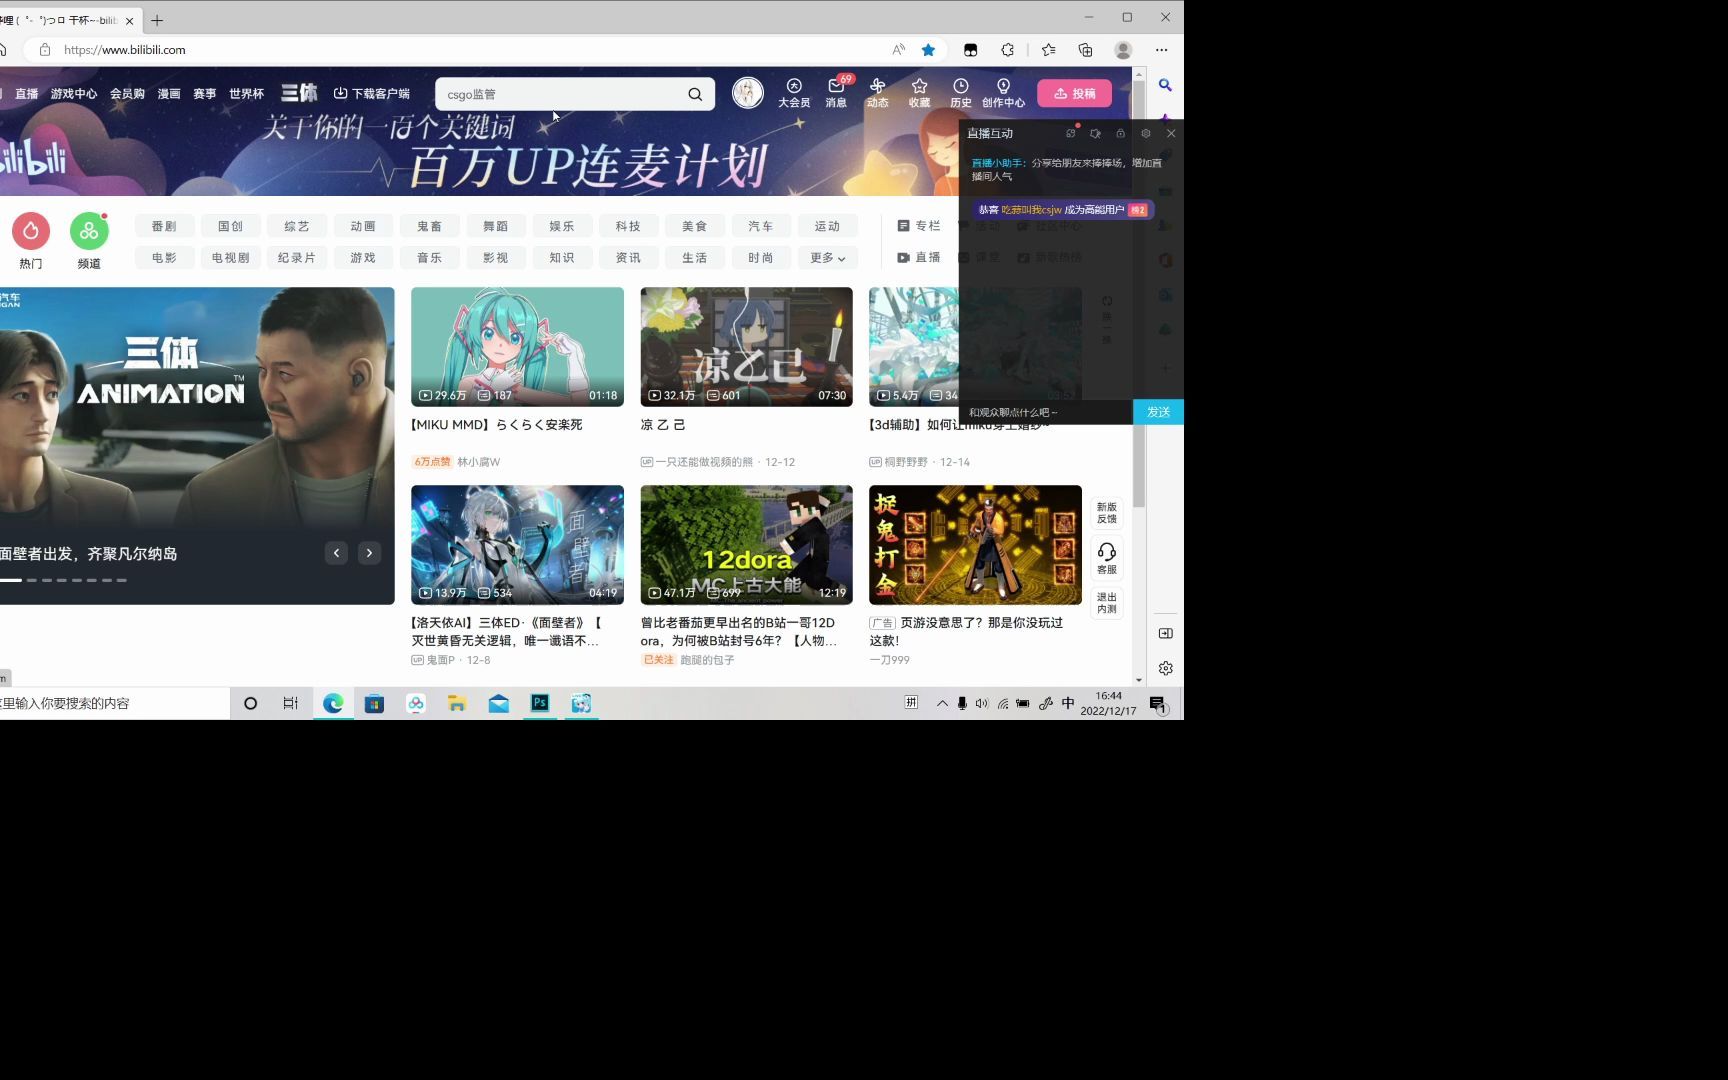This screenshot has height=1080, width=1728.
Task: Open user avatar profile on Bilibili header
Action: click(x=747, y=93)
